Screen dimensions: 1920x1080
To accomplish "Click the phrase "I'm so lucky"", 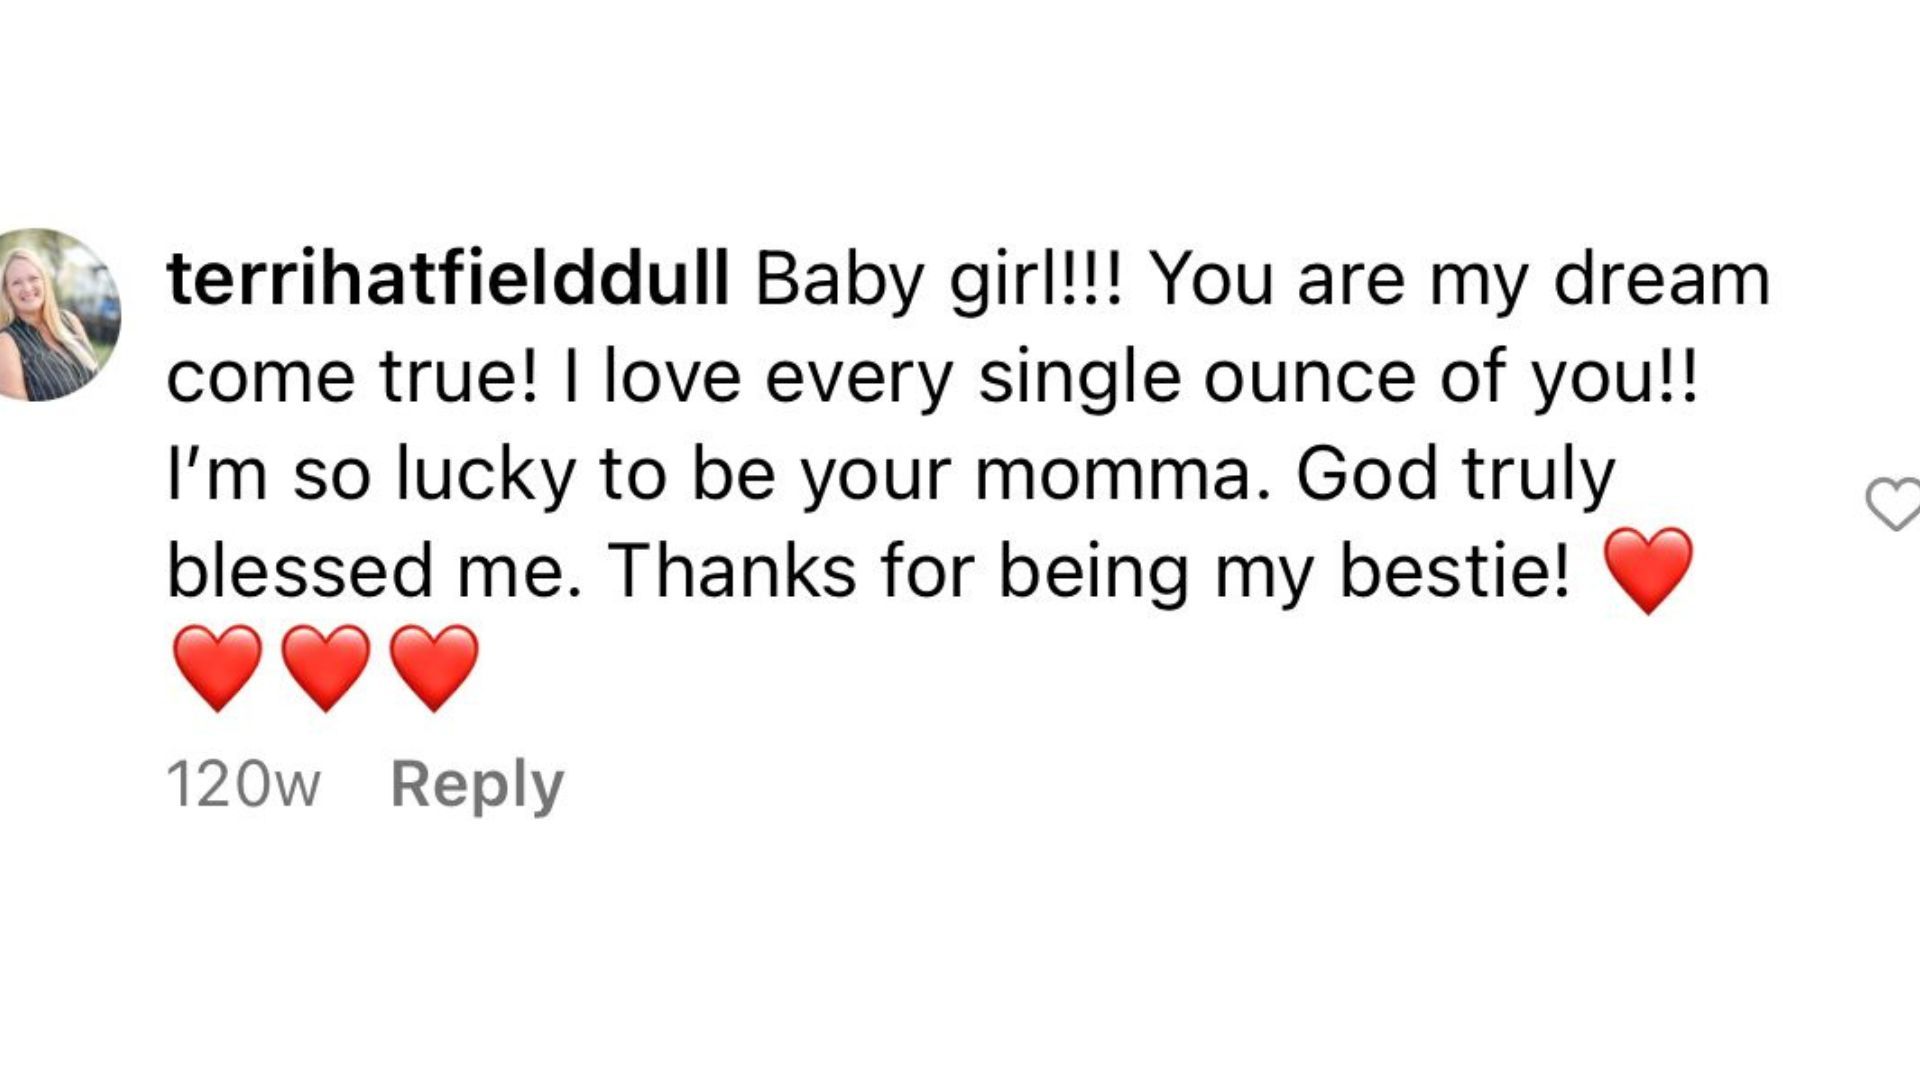I will click(x=370, y=474).
